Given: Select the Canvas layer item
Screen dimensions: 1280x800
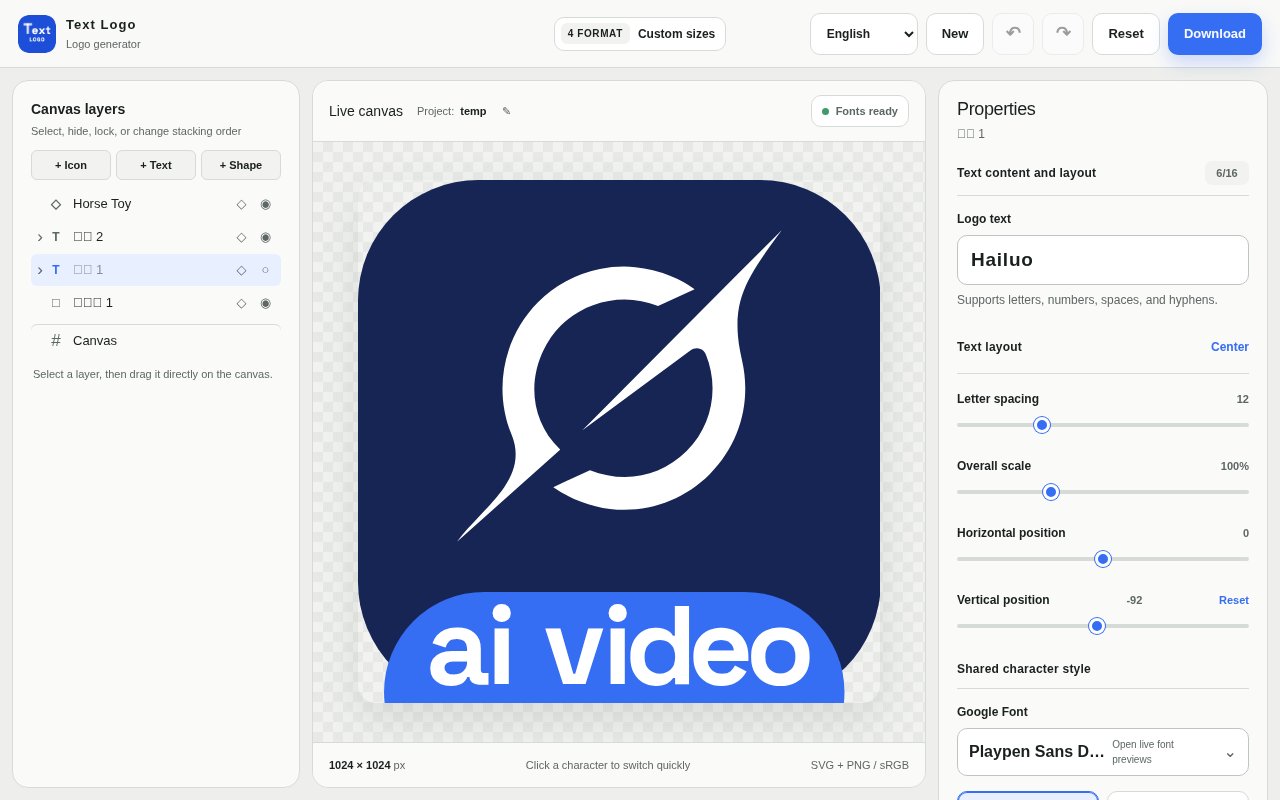Looking at the screenshot, I should click(156, 341).
